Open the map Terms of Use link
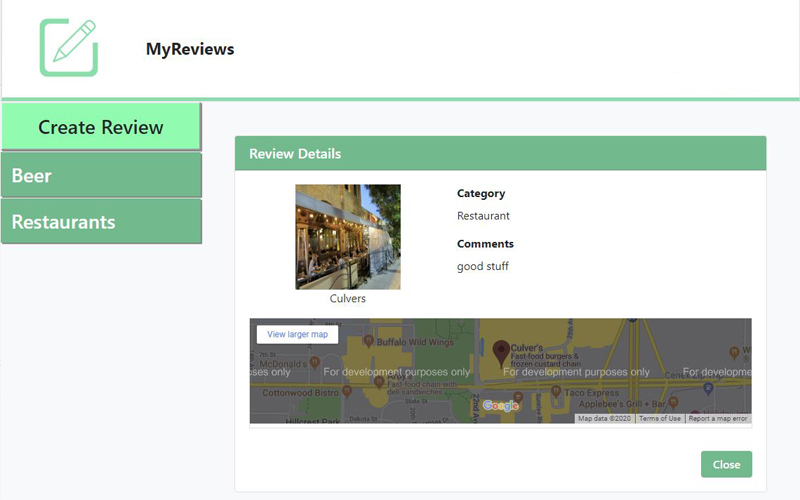800x500 pixels. click(x=660, y=419)
